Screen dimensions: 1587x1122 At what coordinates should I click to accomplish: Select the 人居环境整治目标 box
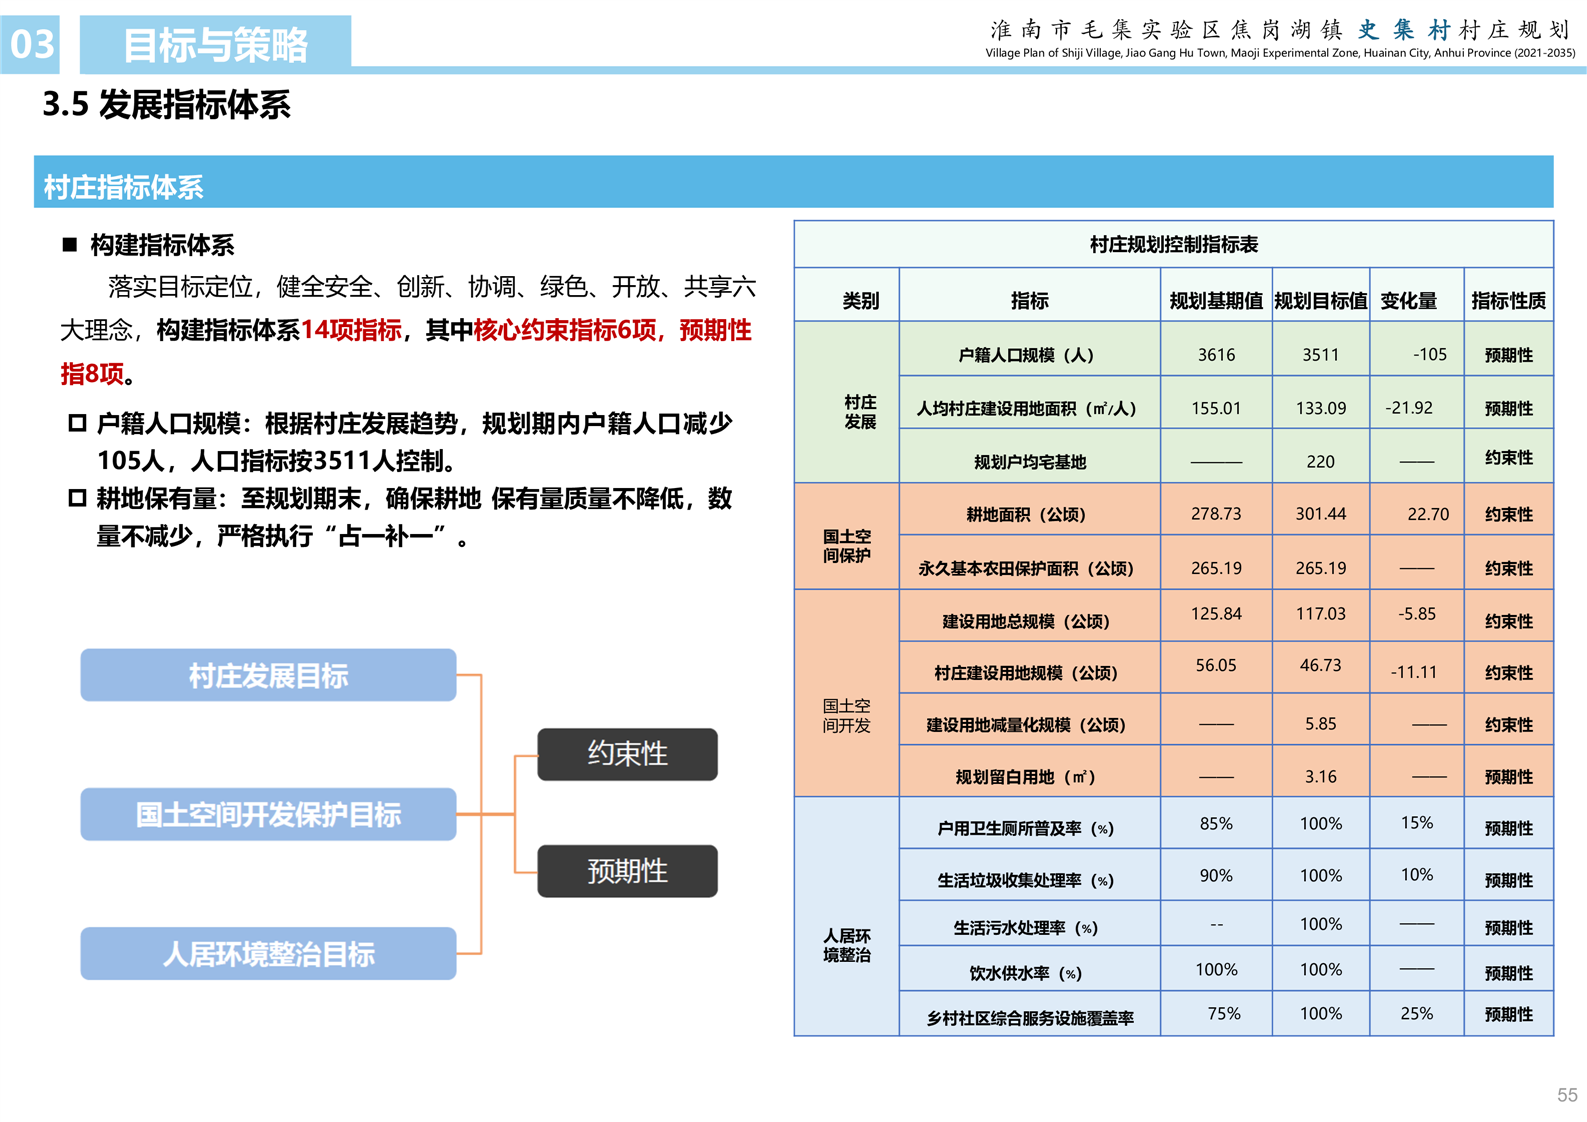tap(268, 953)
